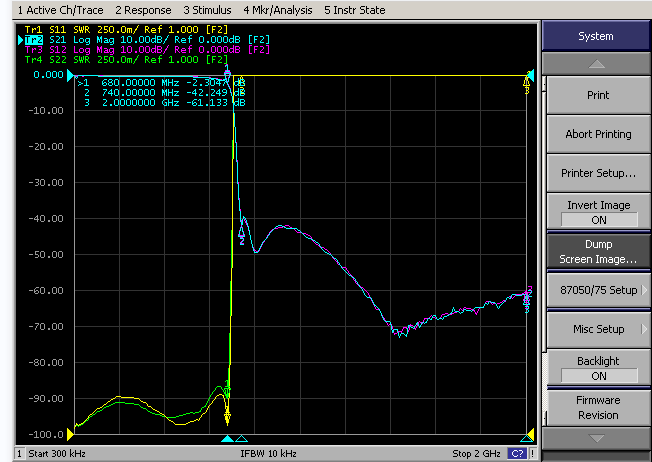Expand the Misc Setup submenu
652x462 pixels.
coord(598,329)
